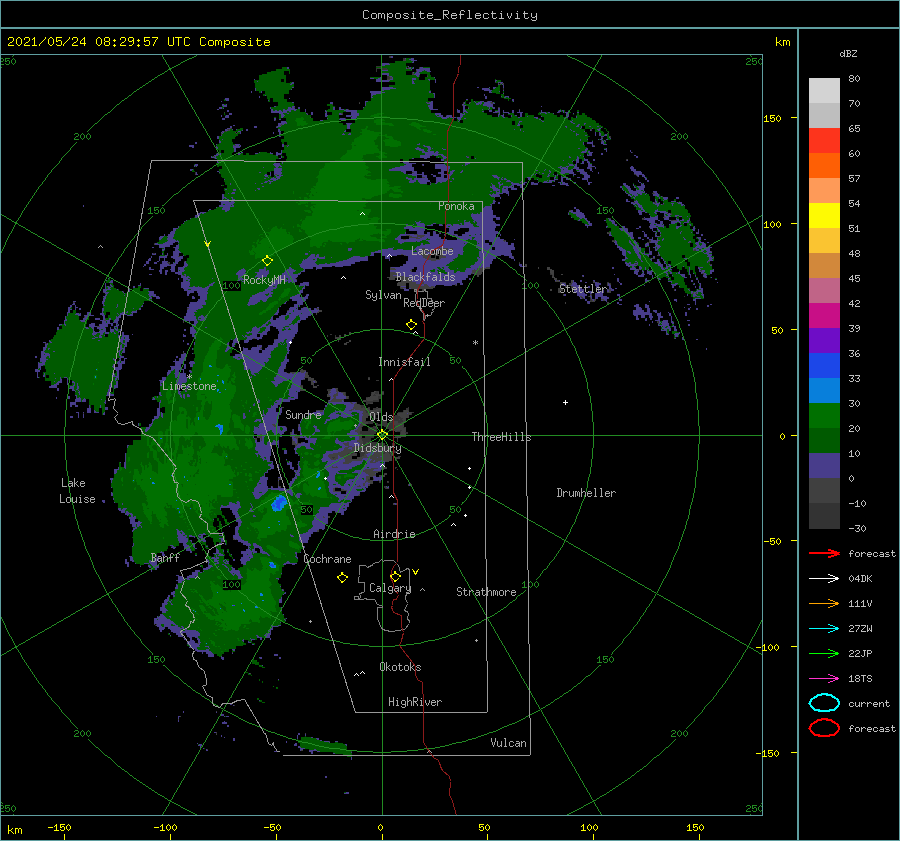Click the Cochrane city label
Image resolution: width=900 pixels, height=841 pixels.
point(327,559)
